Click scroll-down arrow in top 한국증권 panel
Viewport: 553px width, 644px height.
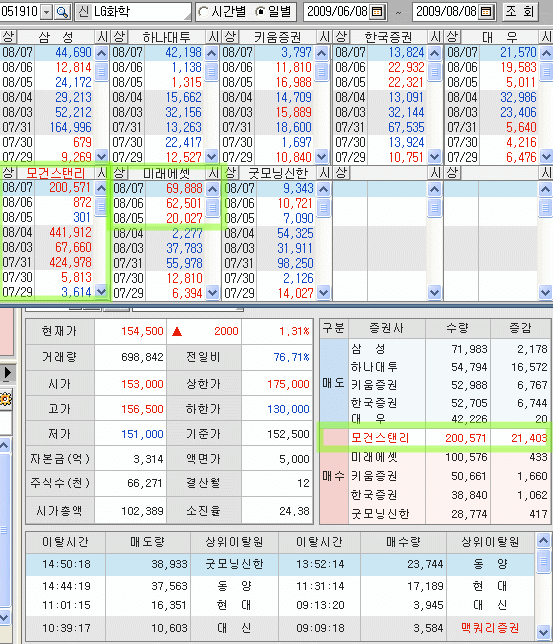pyautogui.click(x=434, y=156)
